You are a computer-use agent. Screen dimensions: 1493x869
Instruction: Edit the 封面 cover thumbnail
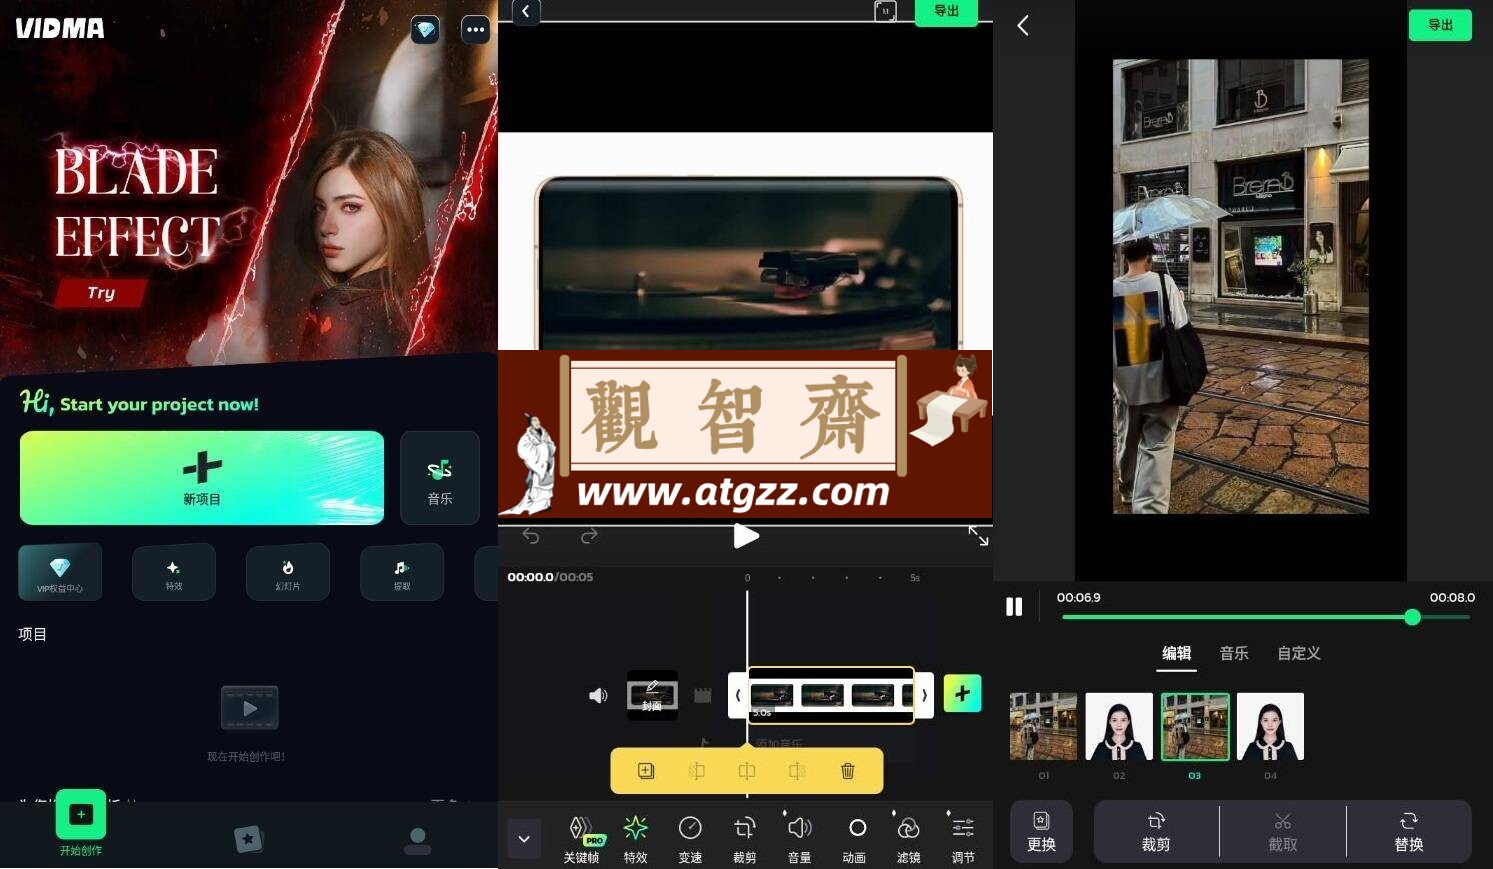652,695
